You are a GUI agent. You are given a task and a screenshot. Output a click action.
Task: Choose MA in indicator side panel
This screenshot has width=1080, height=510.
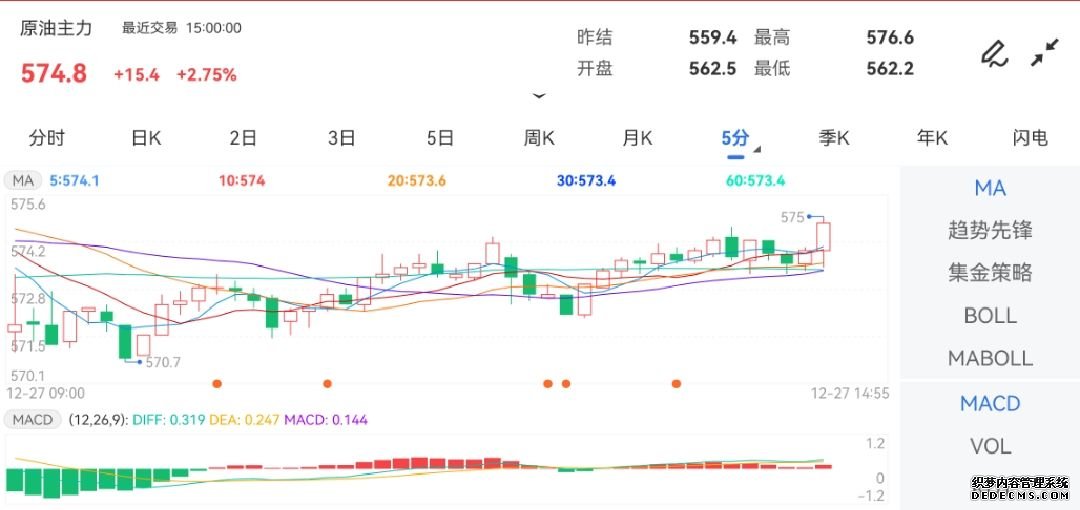(990, 187)
